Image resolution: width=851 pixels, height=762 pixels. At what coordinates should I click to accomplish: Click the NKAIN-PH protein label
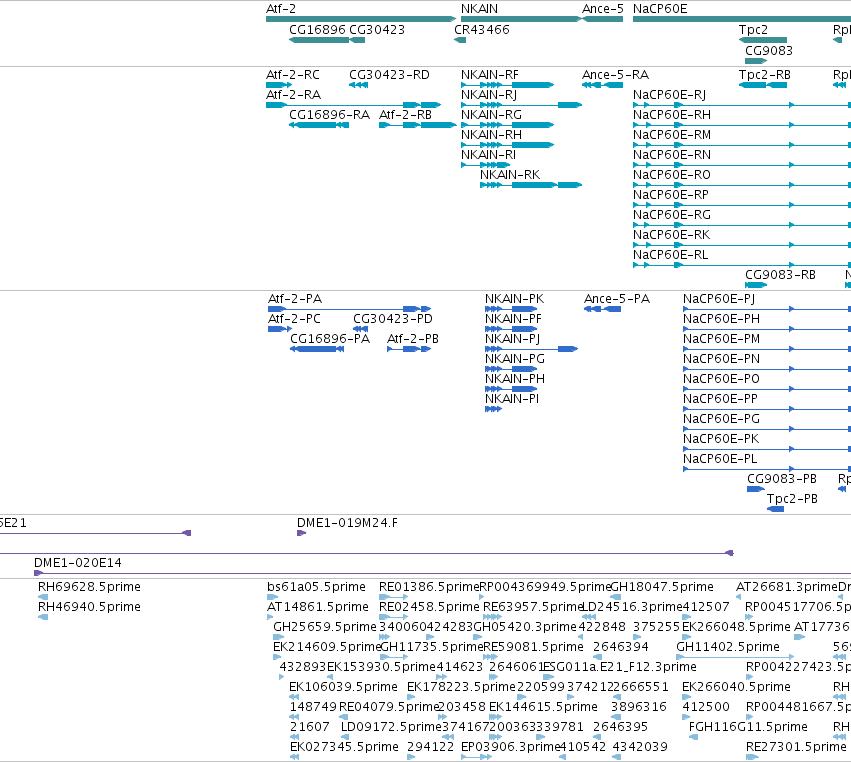click(x=515, y=379)
